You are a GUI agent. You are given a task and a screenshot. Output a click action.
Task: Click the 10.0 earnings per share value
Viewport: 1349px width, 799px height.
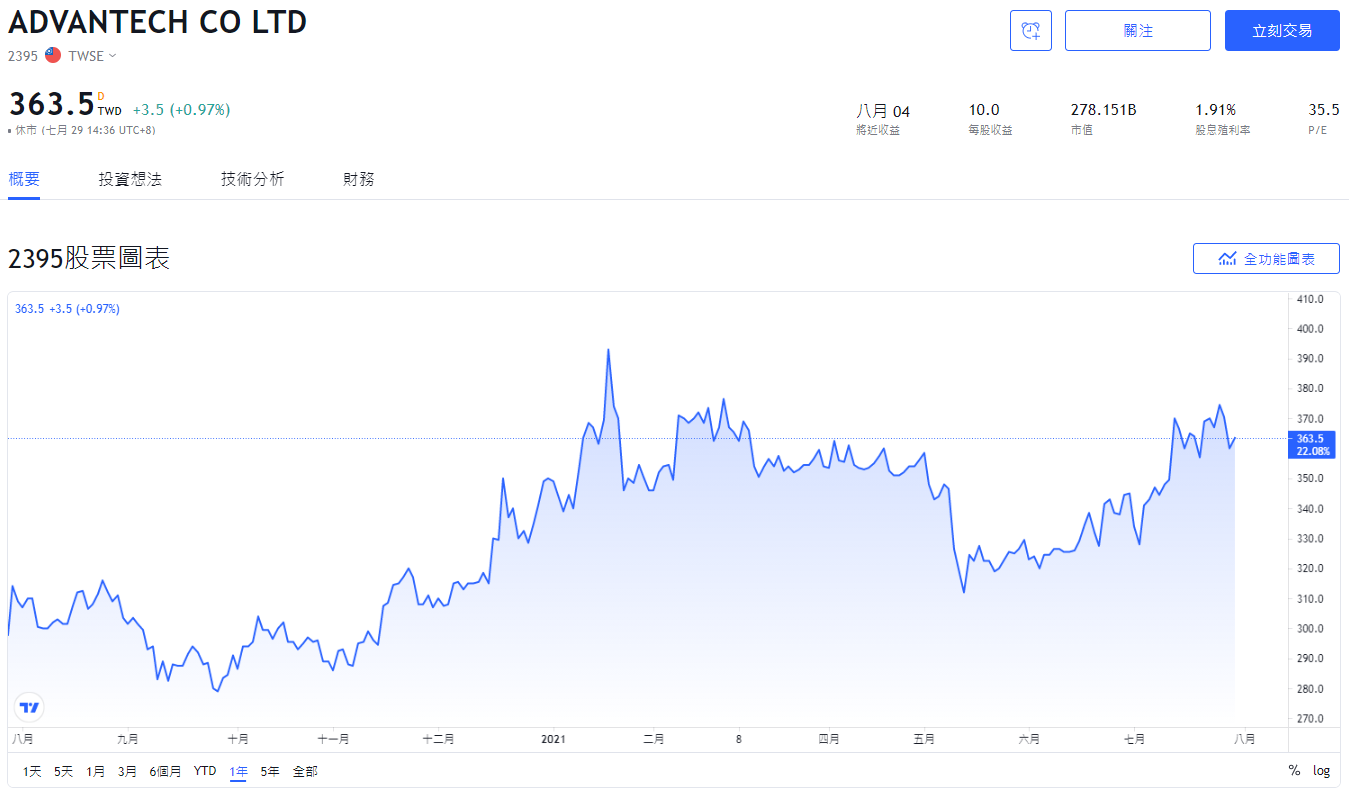984,110
